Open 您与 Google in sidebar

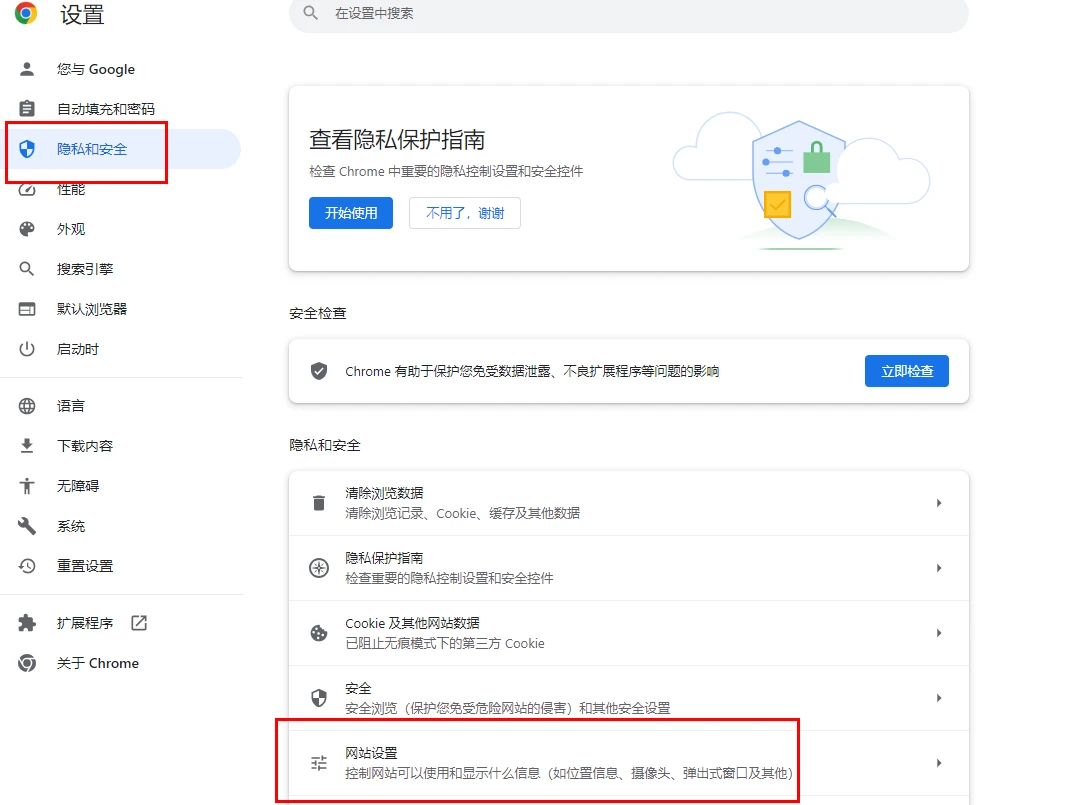(120, 69)
